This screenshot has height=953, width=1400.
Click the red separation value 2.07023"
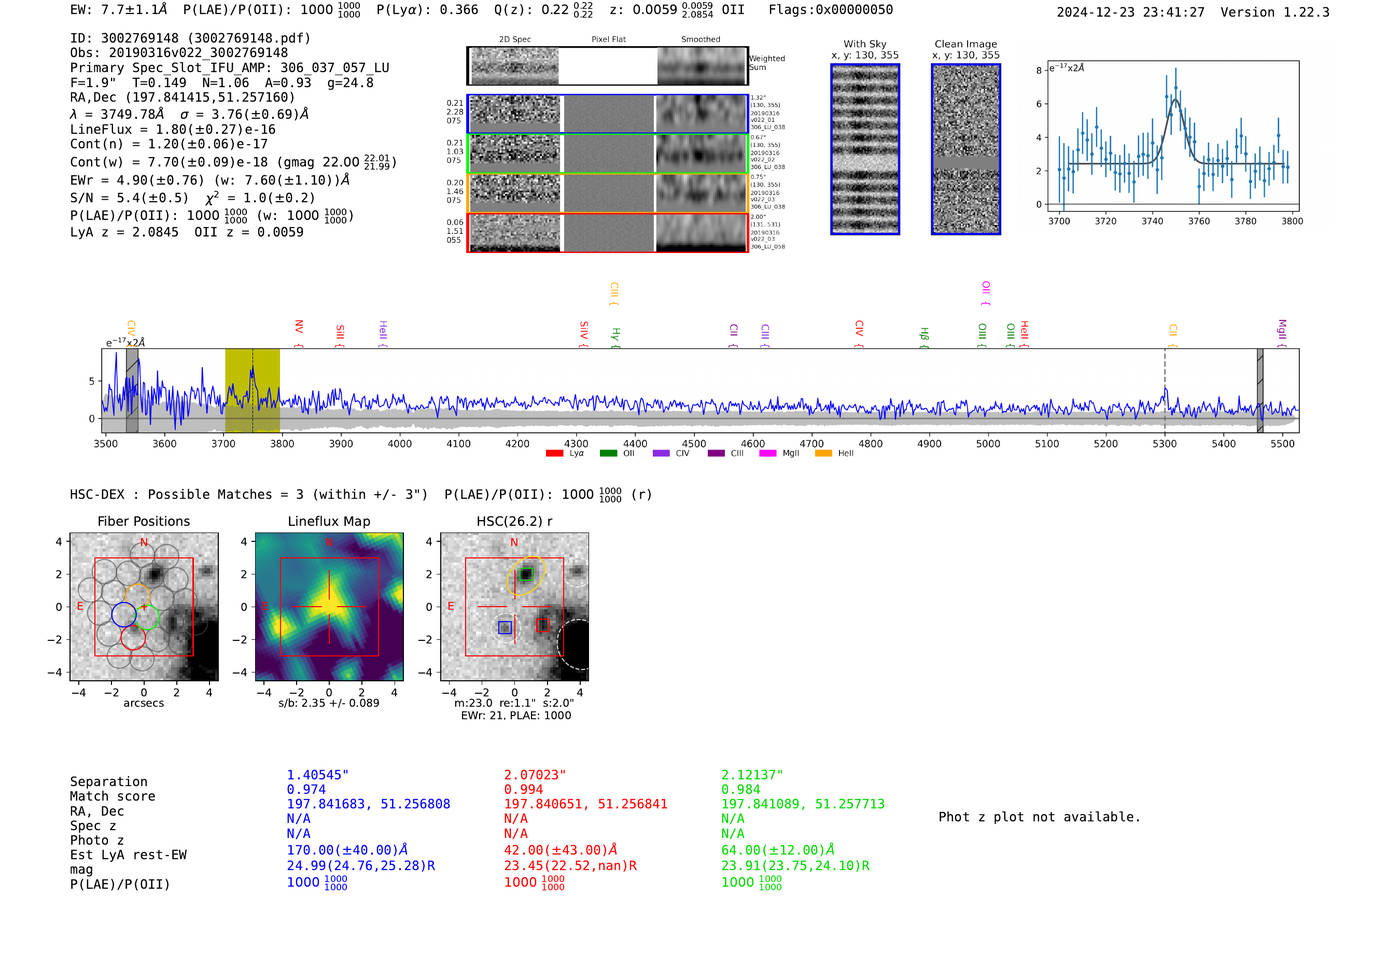coord(535,775)
